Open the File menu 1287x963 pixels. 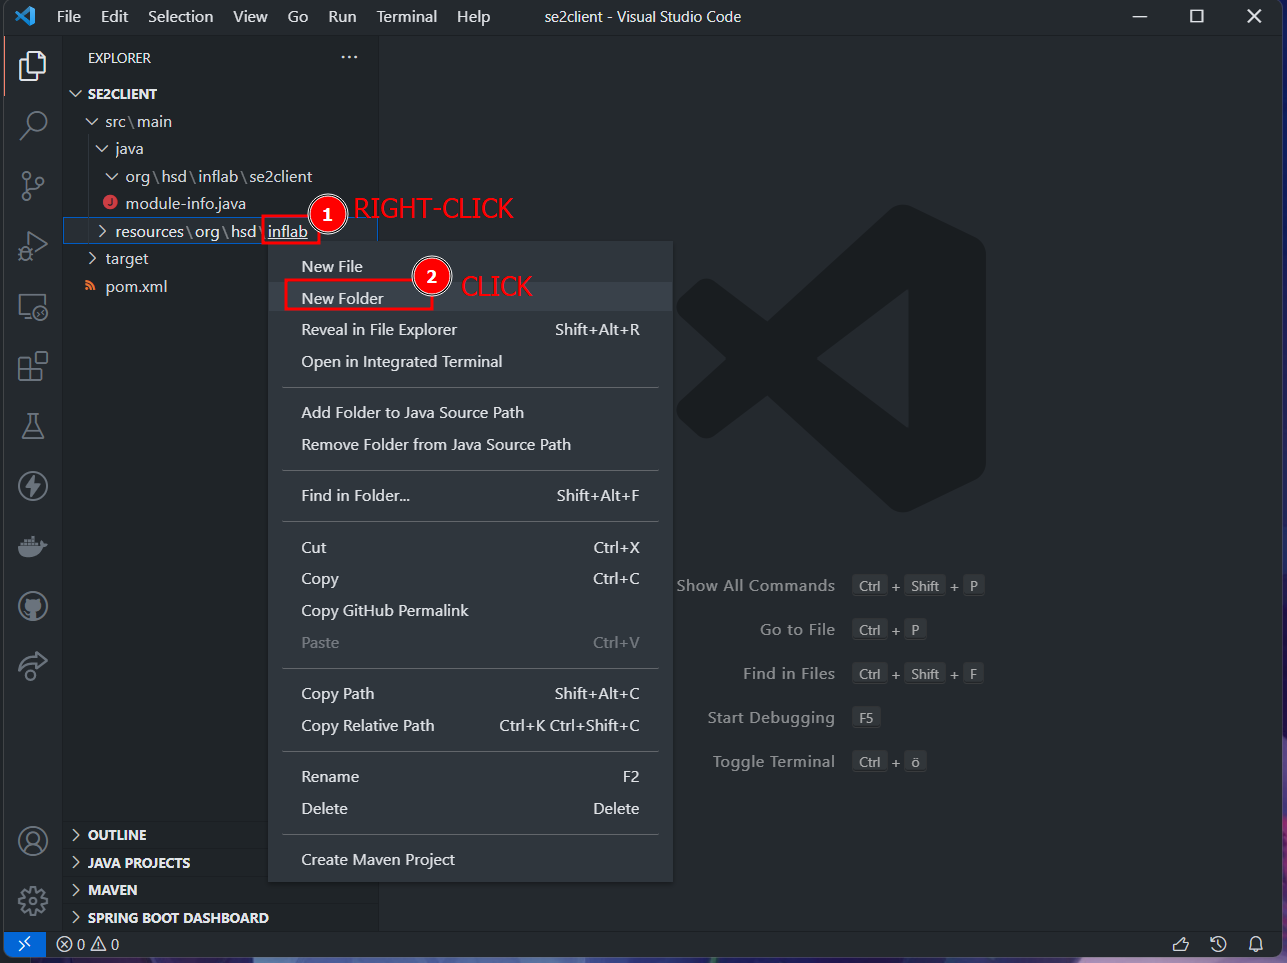(x=69, y=16)
